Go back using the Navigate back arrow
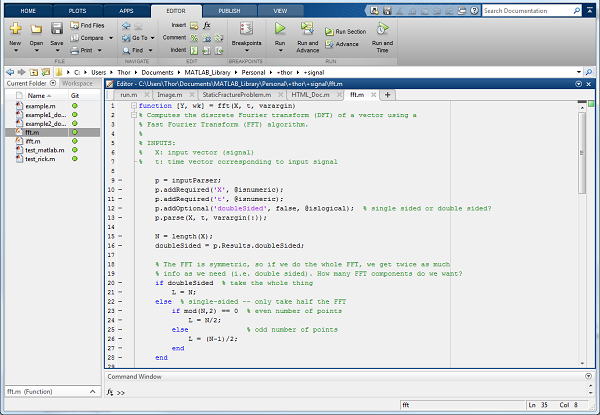This screenshot has width=600, height=415. click(x=126, y=26)
